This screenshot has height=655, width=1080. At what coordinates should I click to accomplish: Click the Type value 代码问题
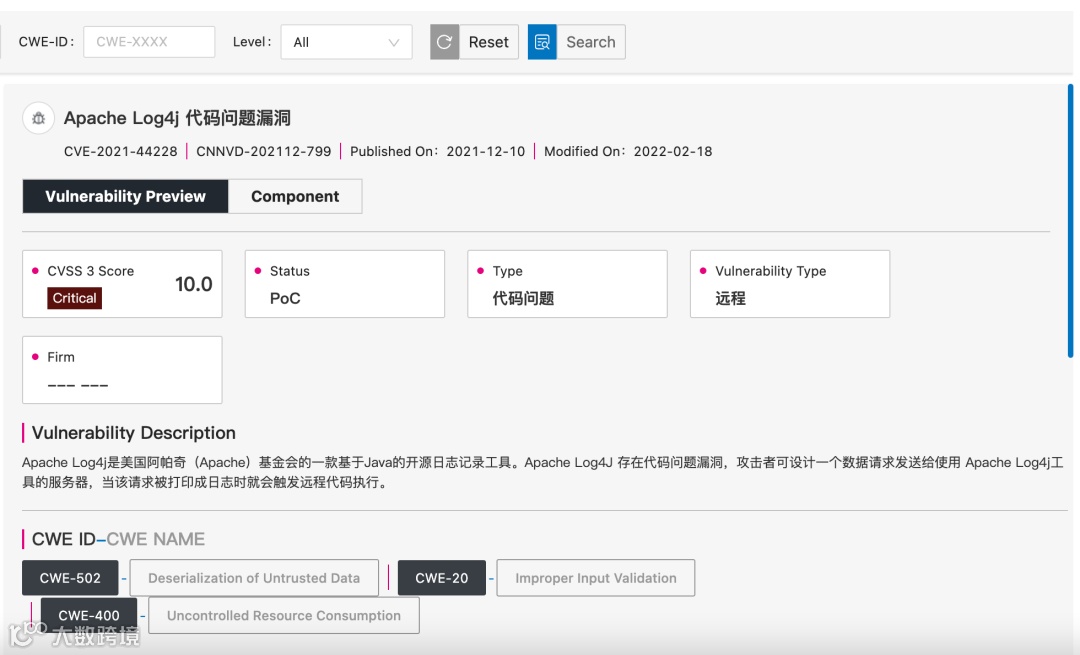[x=523, y=298]
